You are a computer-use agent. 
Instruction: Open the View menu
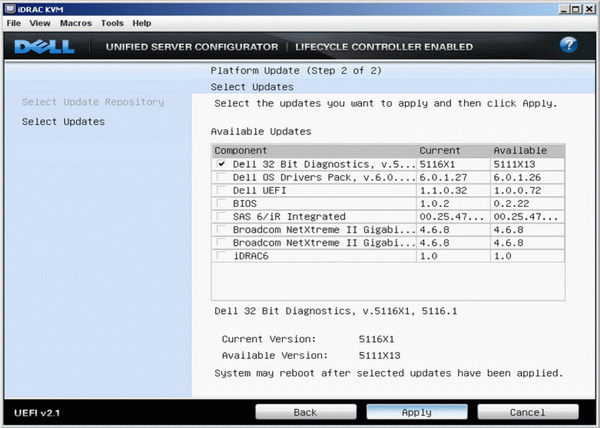point(40,23)
